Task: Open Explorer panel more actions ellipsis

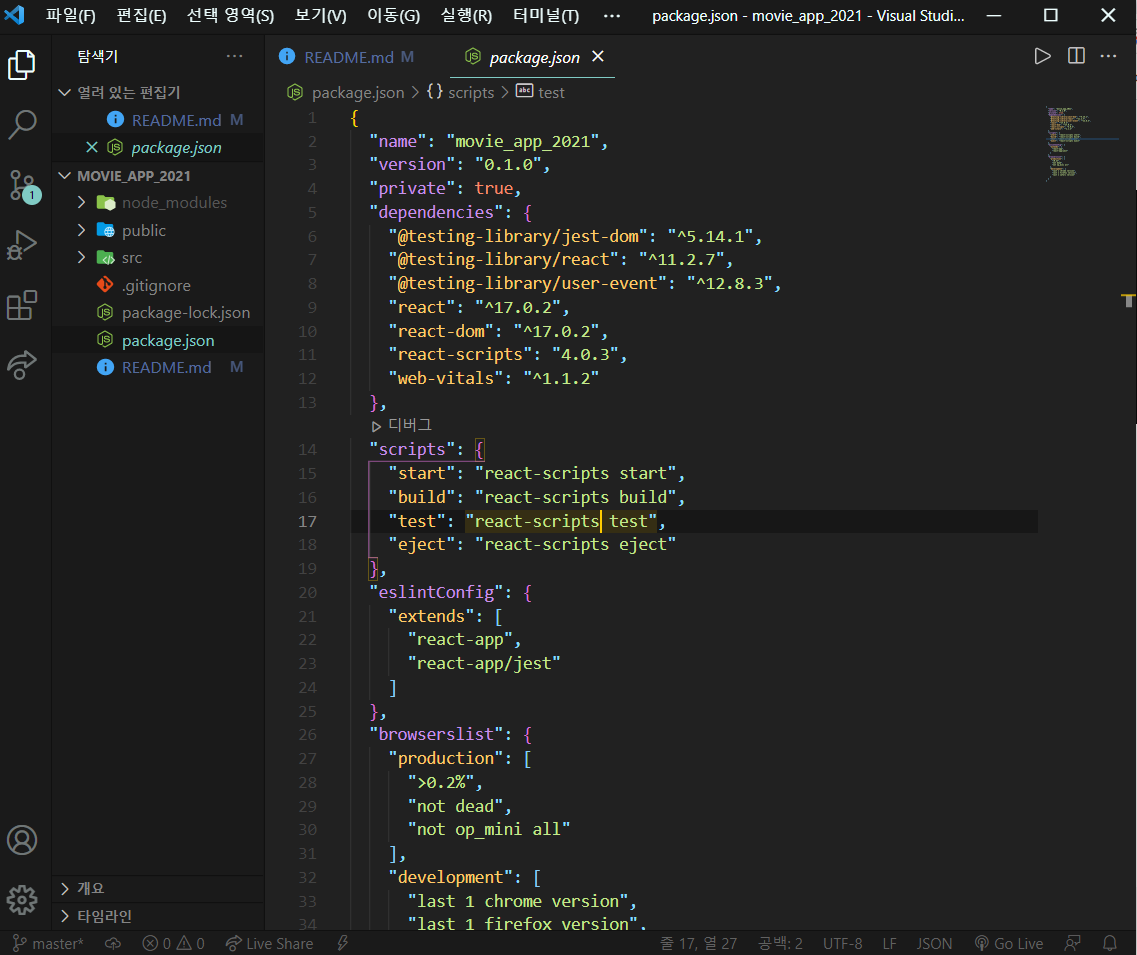Action: pos(234,57)
